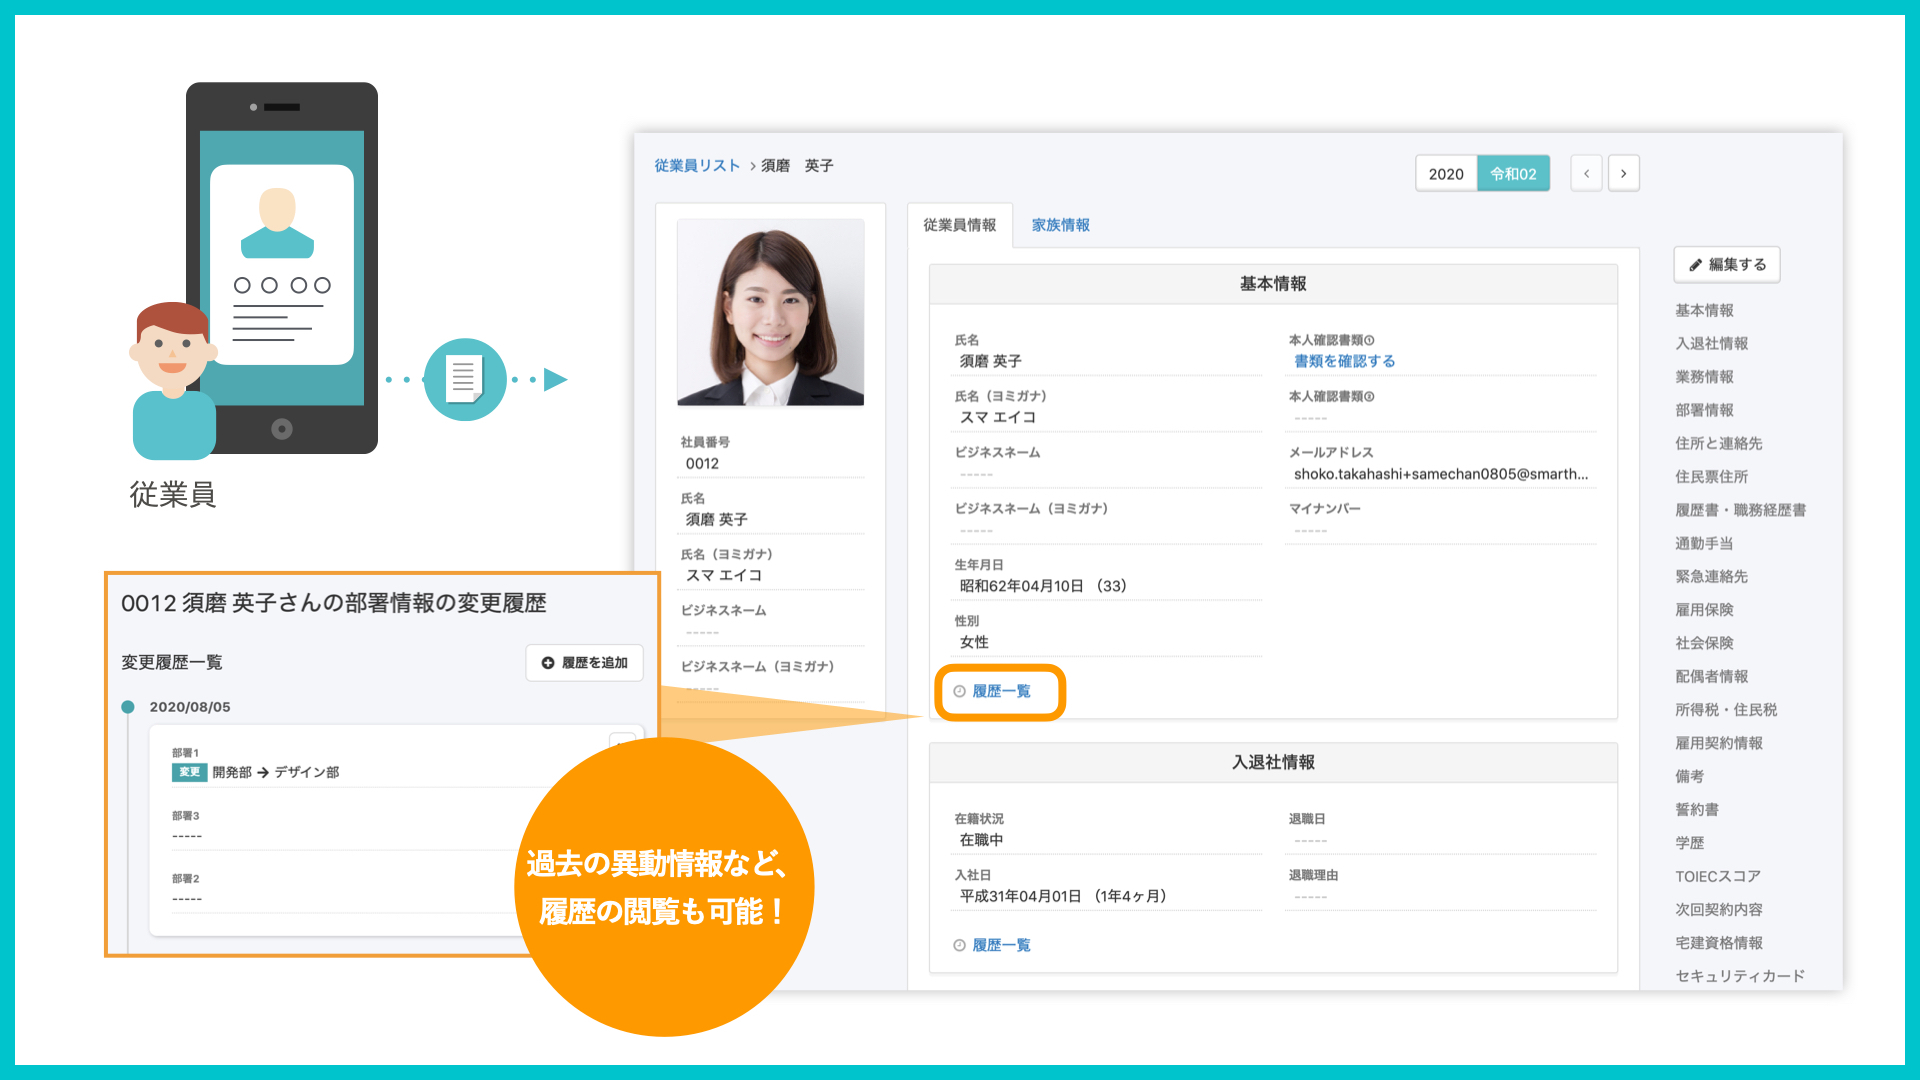This screenshot has height=1080, width=1920.
Task: Select TOIECスコア in the sidebar menu
Action: coord(1717,876)
